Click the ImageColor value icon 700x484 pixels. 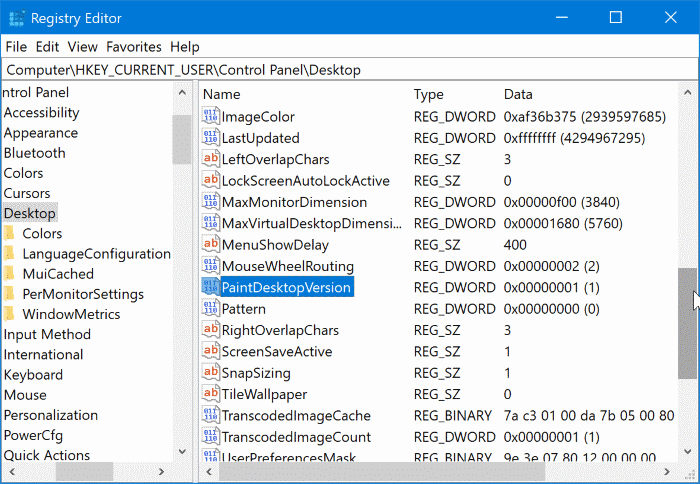[x=210, y=116]
